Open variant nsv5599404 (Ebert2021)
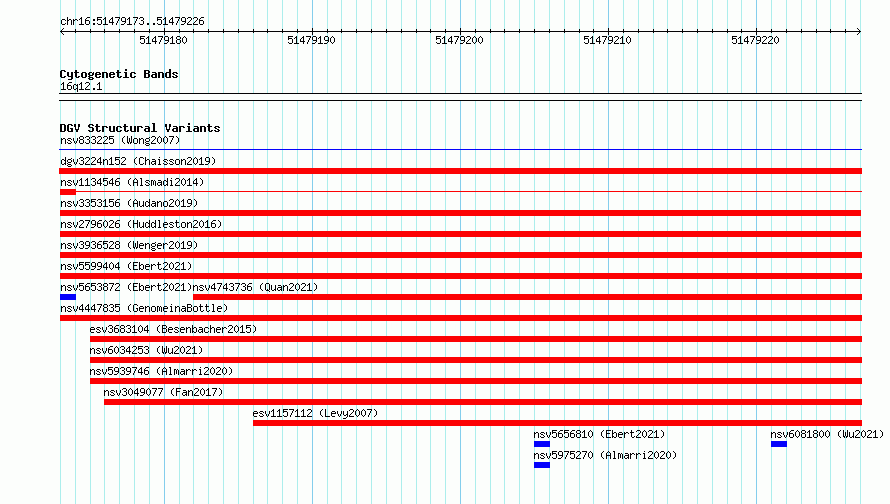This screenshot has width=890, height=504. [x=126, y=266]
